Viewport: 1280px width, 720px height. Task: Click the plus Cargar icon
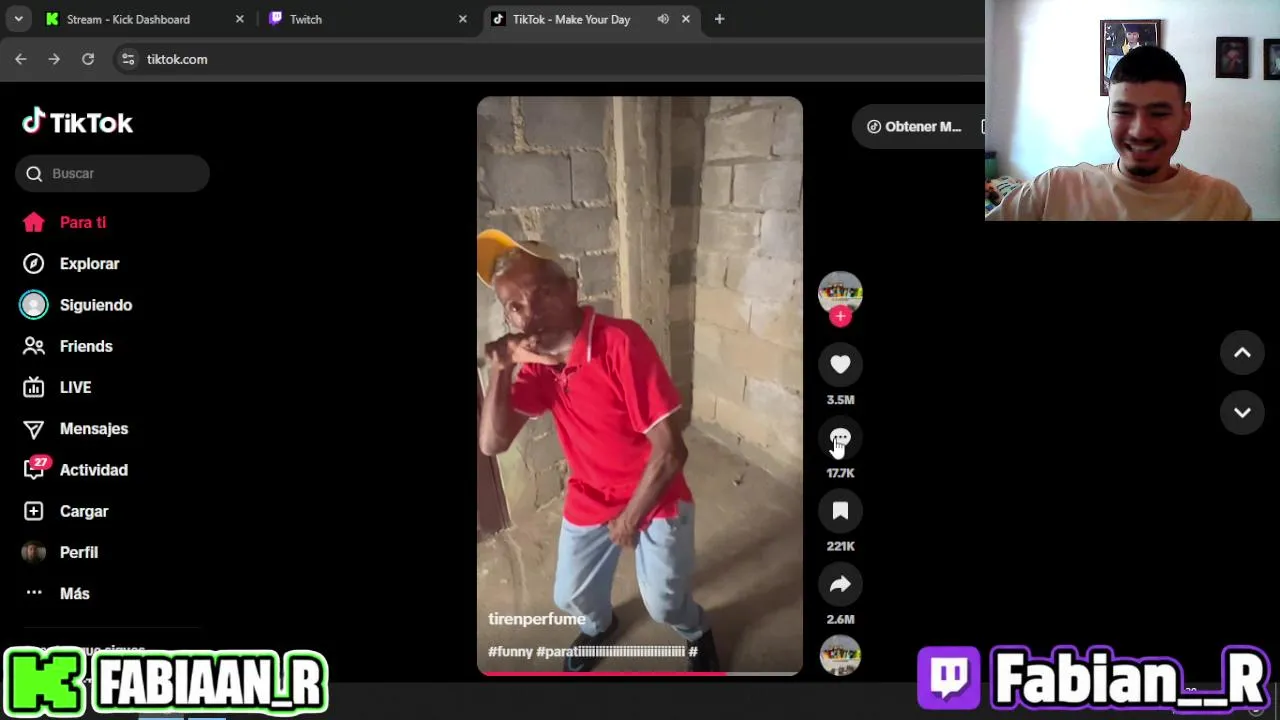[x=34, y=511]
